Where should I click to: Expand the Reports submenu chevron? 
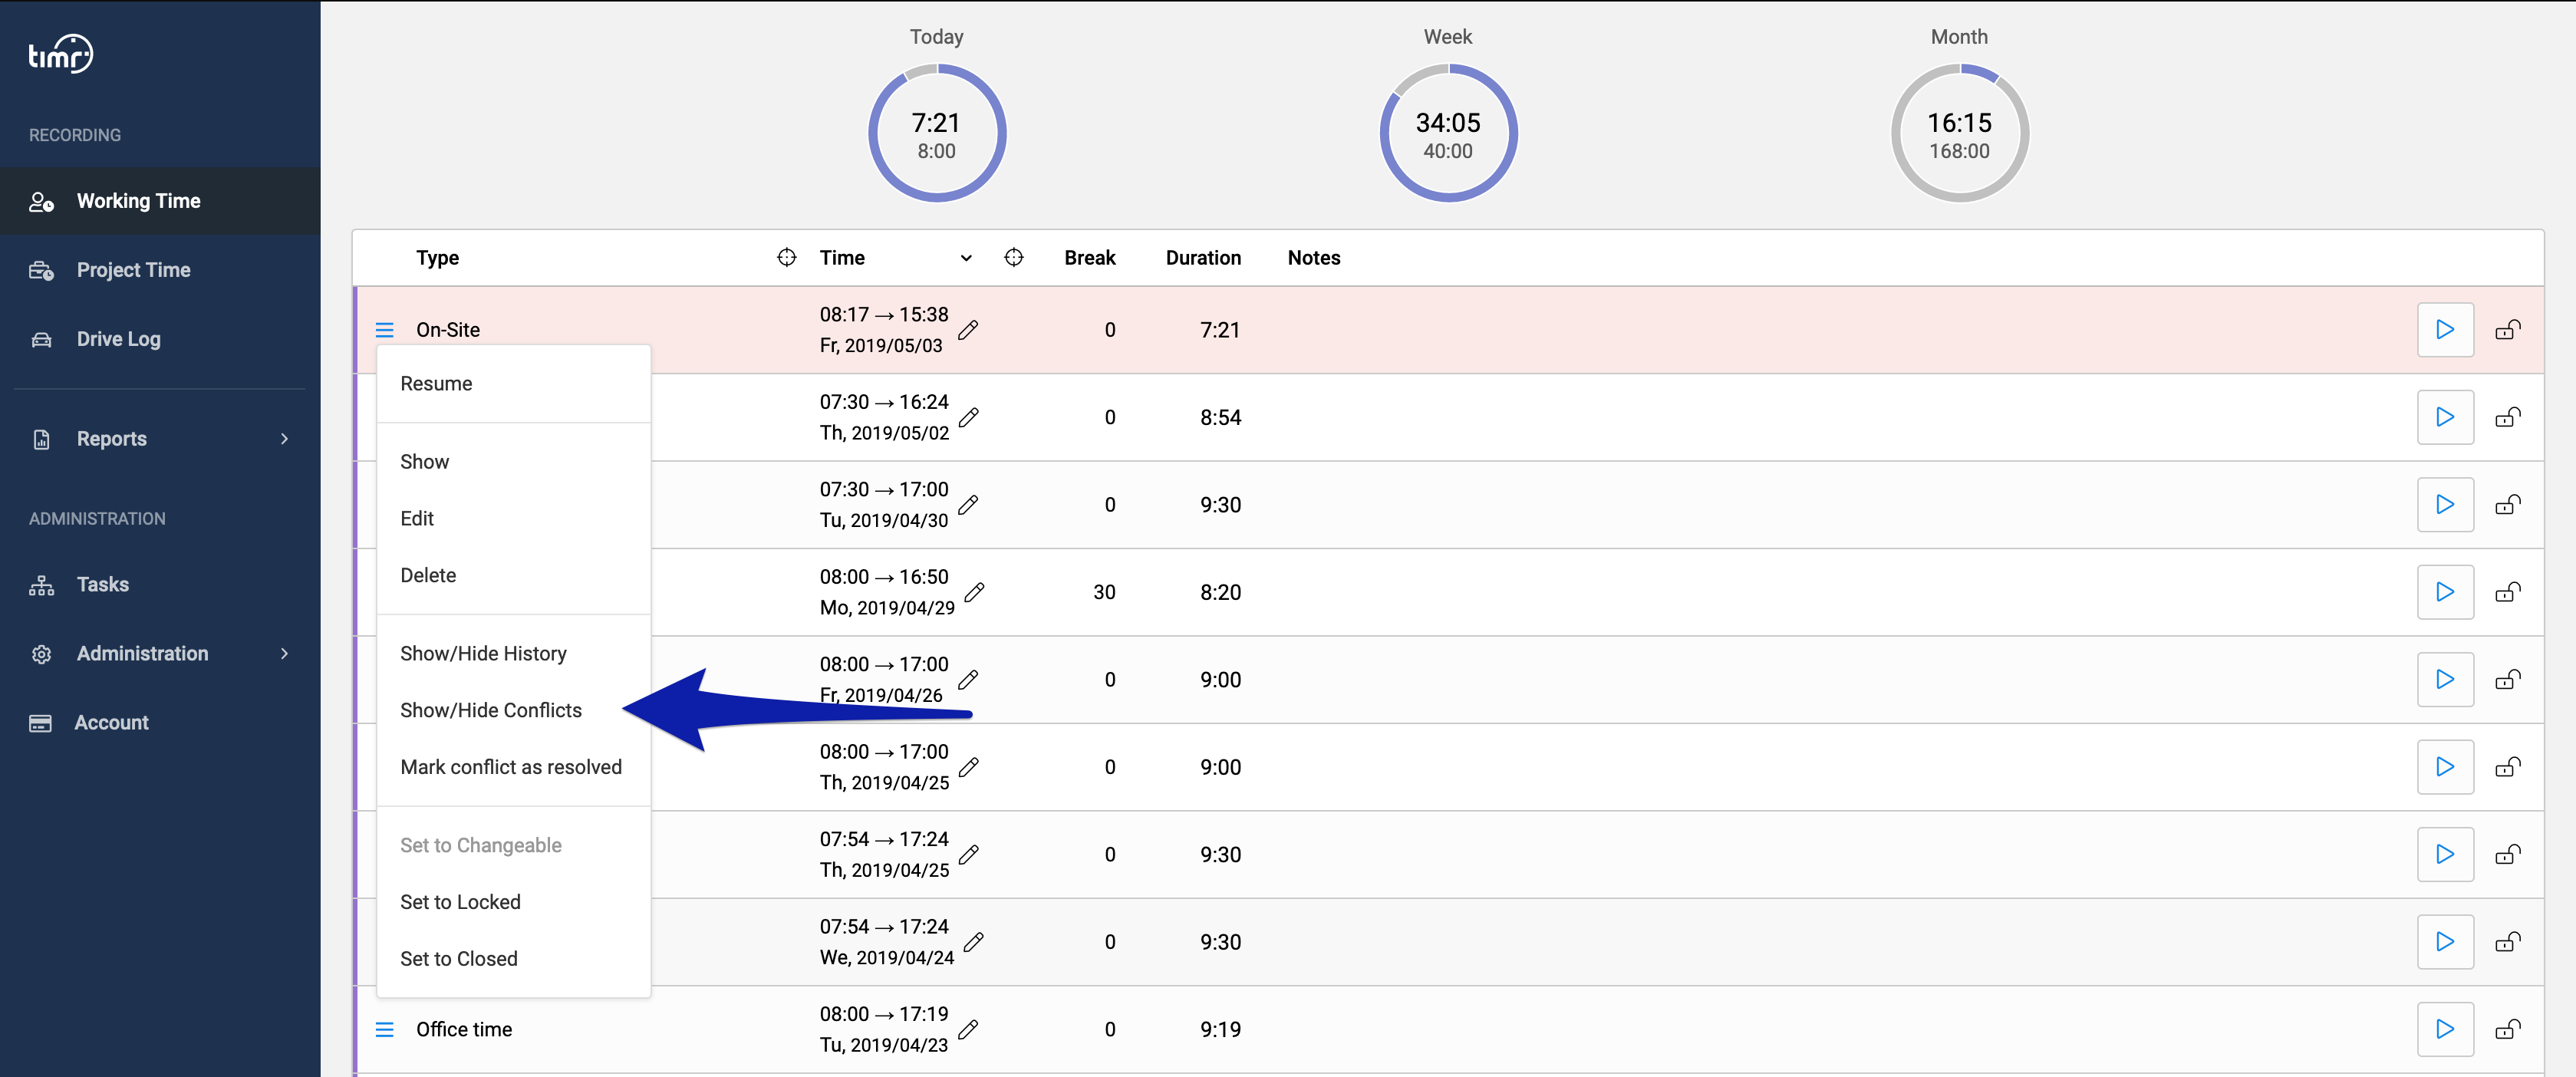(x=285, y=439)
